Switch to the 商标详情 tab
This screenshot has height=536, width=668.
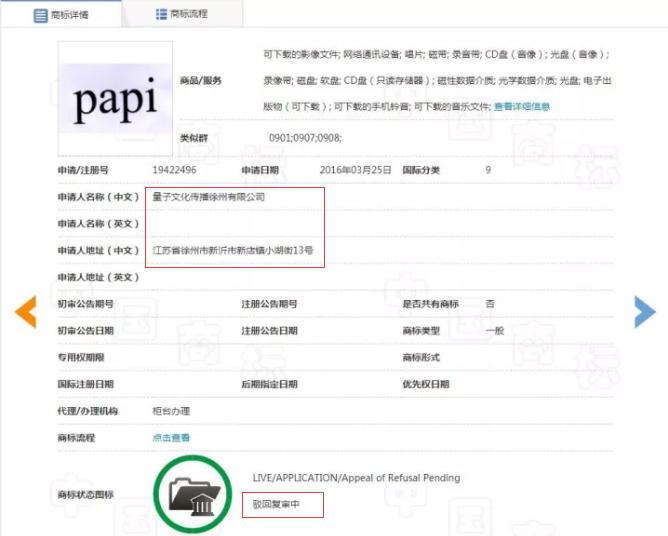point(70,15)
